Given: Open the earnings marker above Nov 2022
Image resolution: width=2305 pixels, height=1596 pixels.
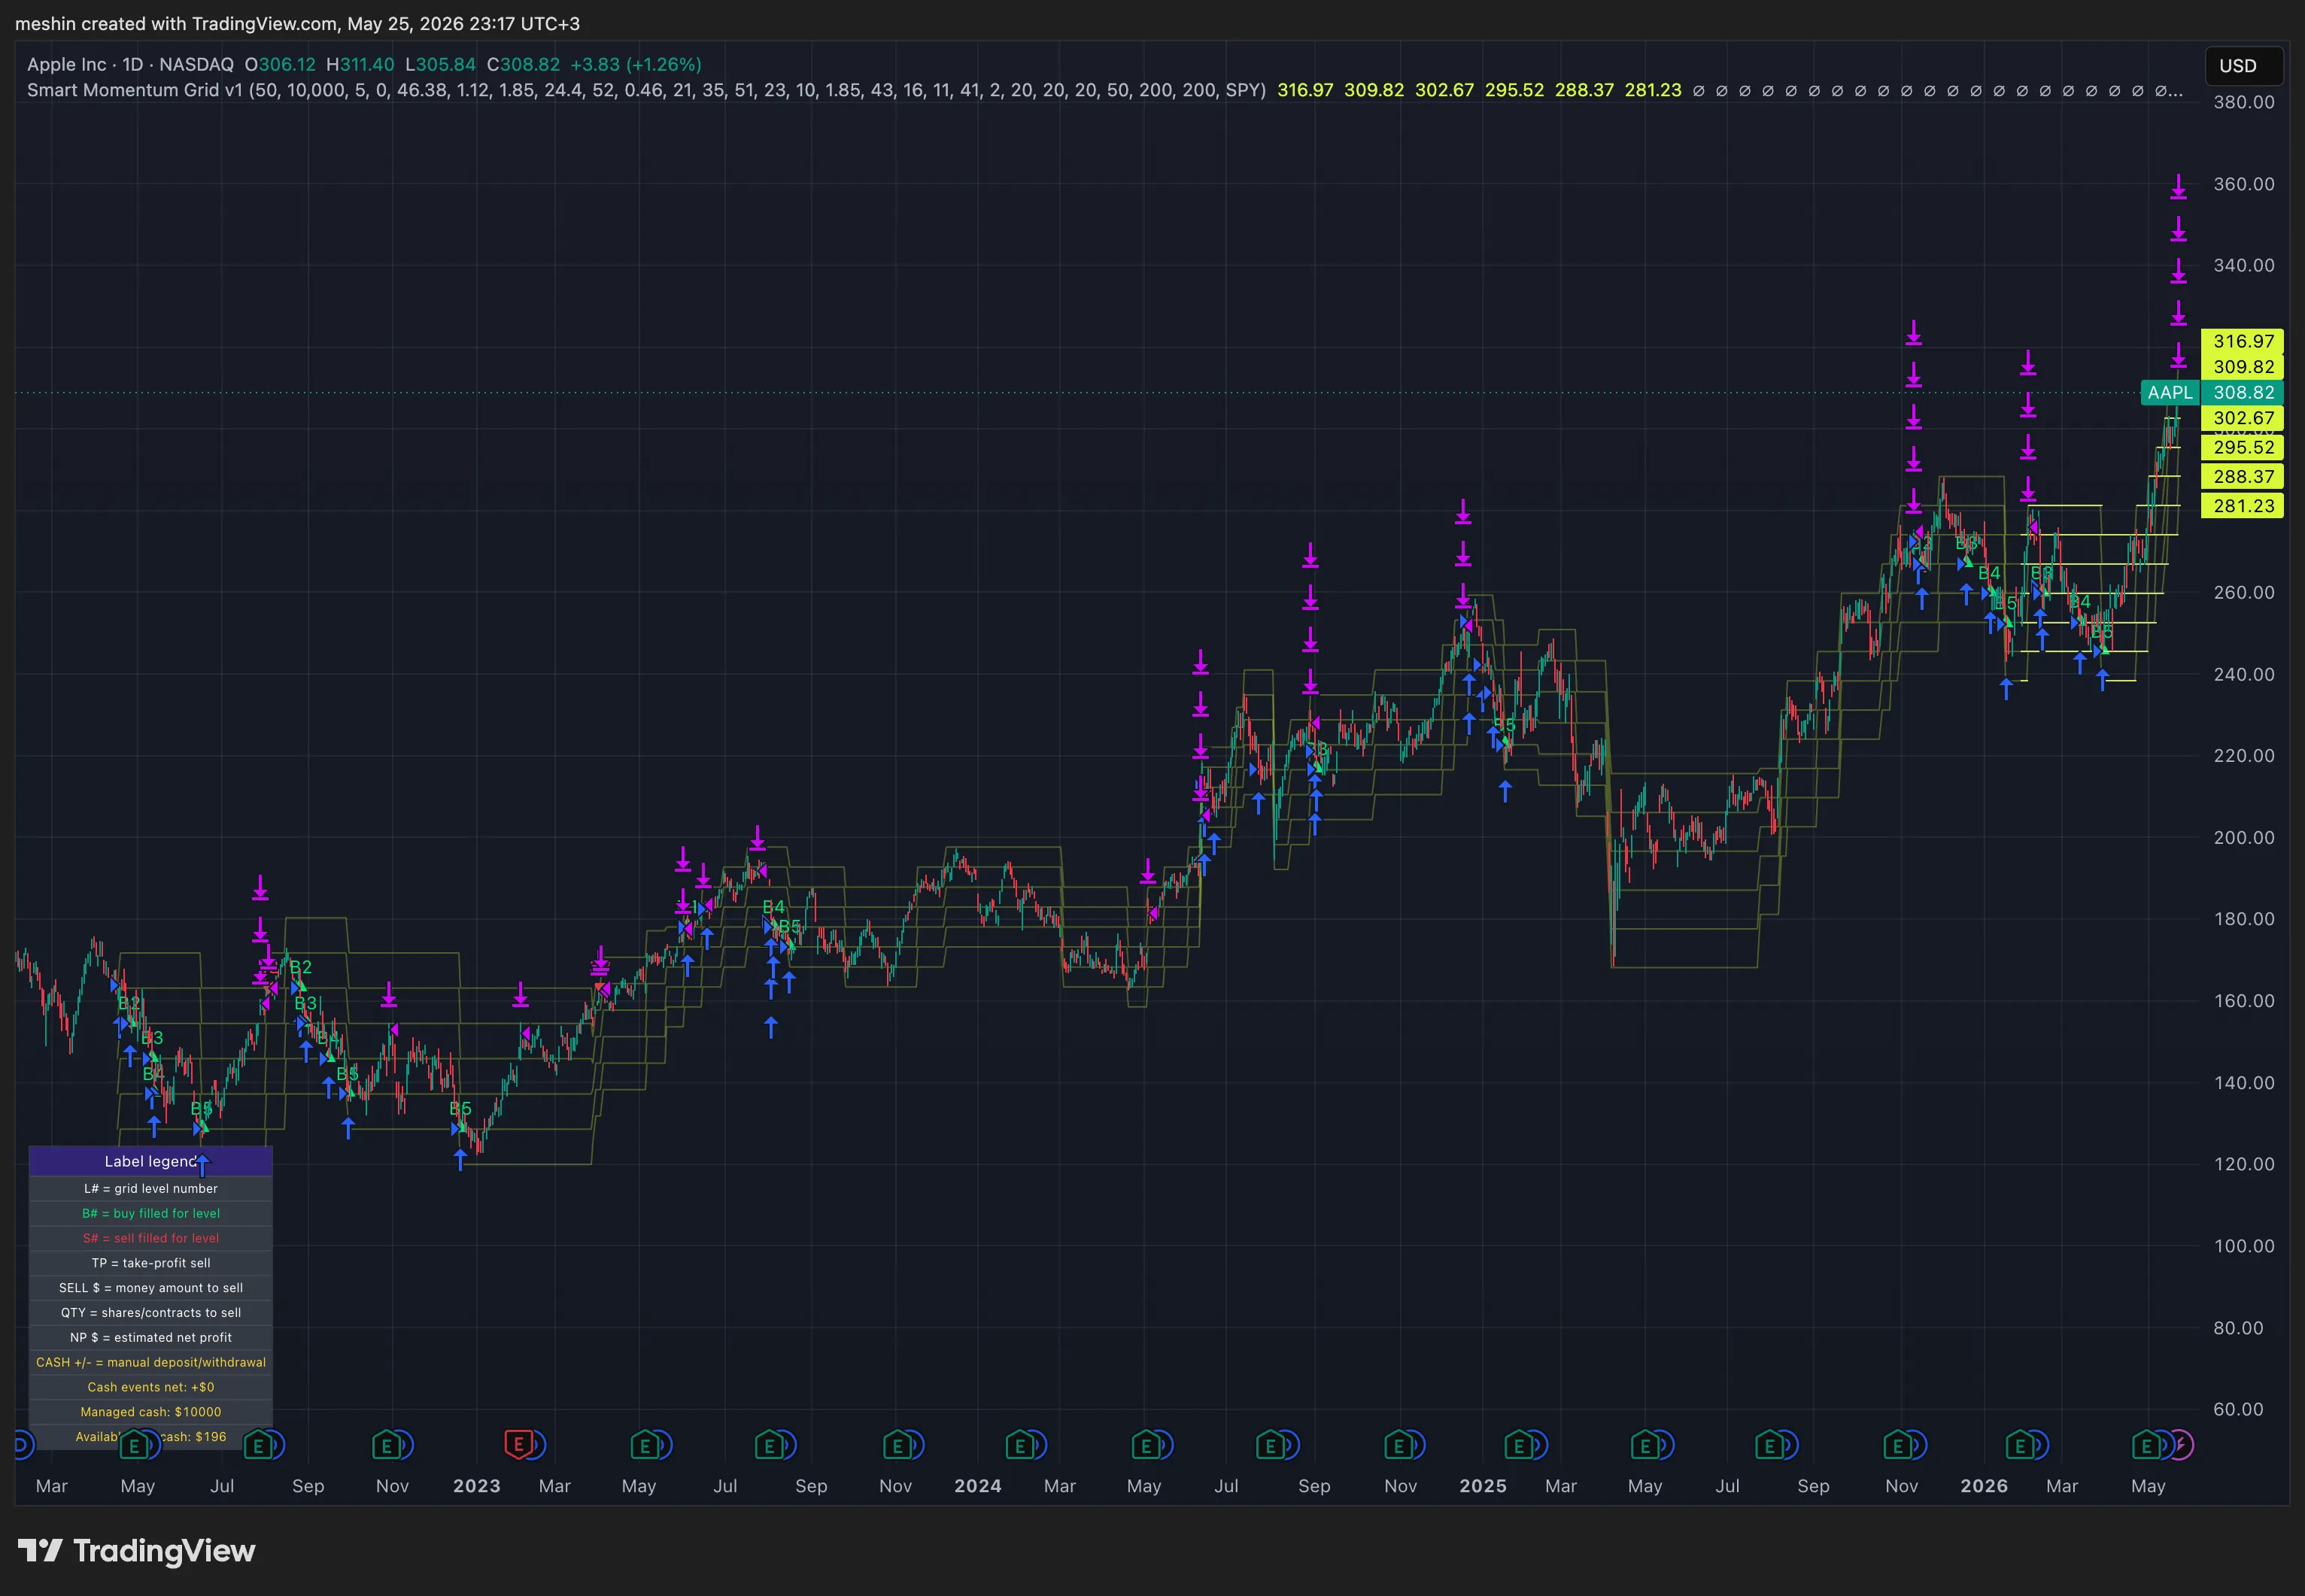Looking at the screenshot, I should 387,1445.
